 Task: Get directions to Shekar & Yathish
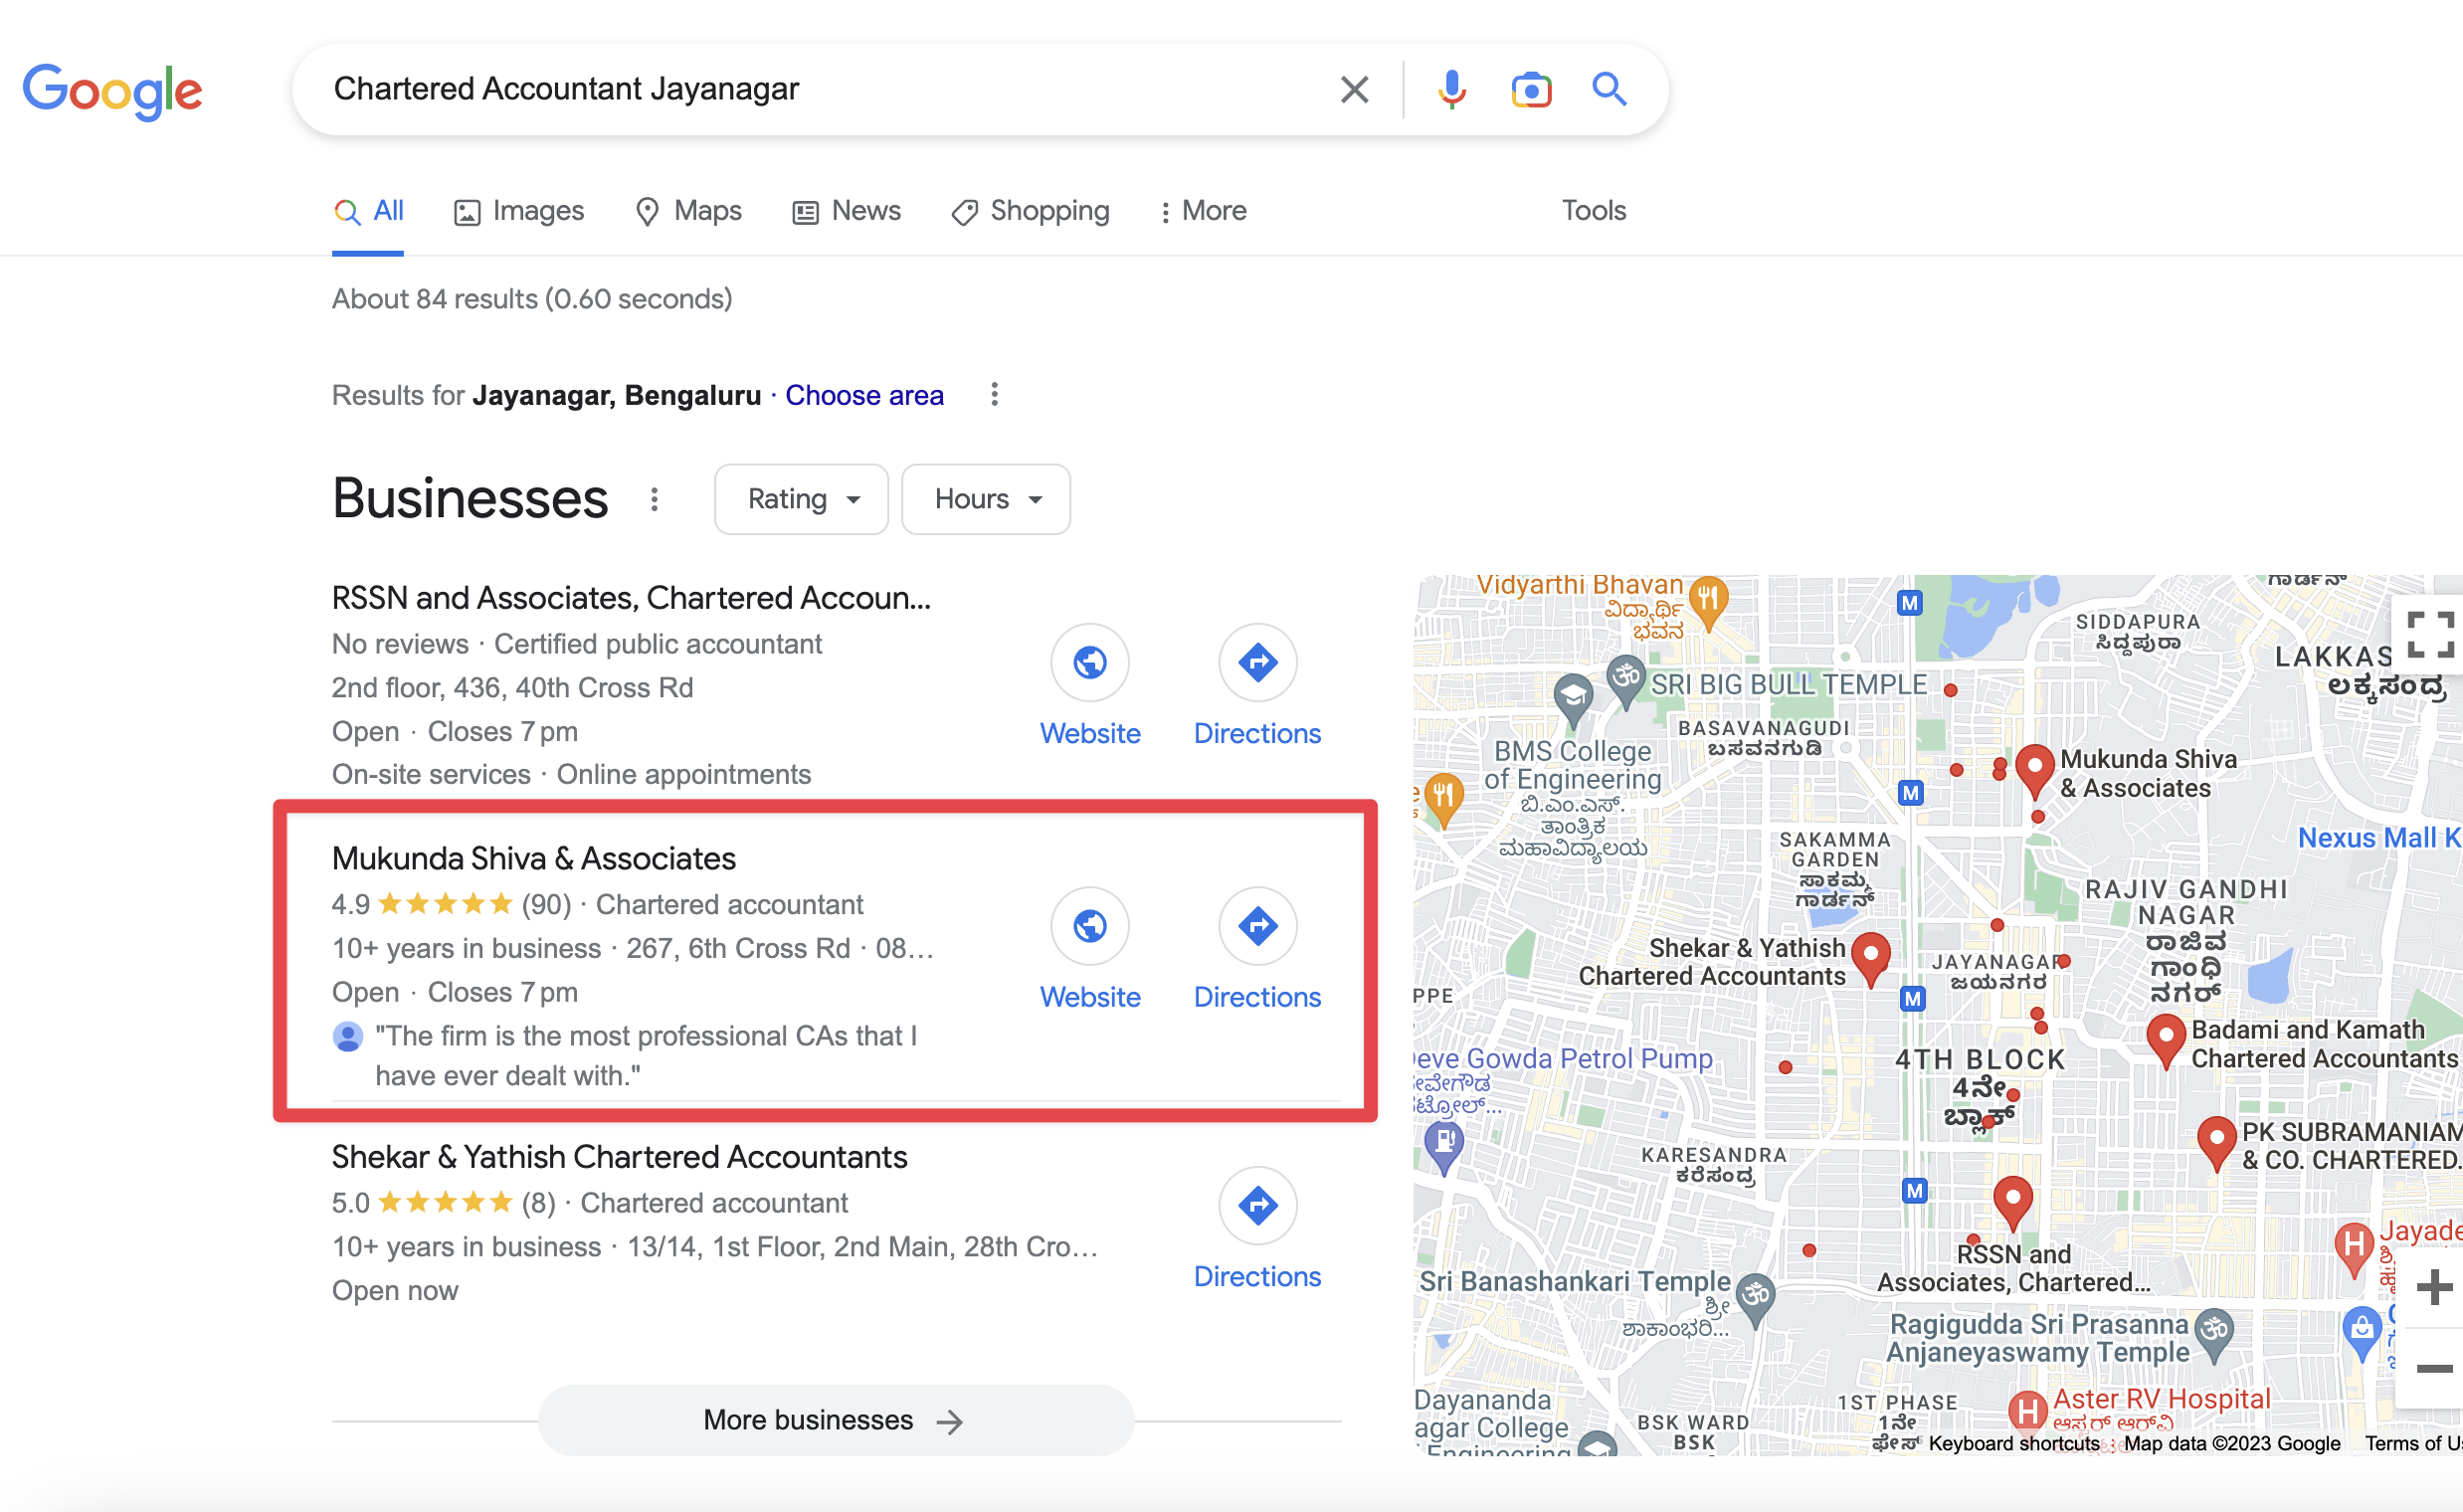(x=1257, y=1206)
